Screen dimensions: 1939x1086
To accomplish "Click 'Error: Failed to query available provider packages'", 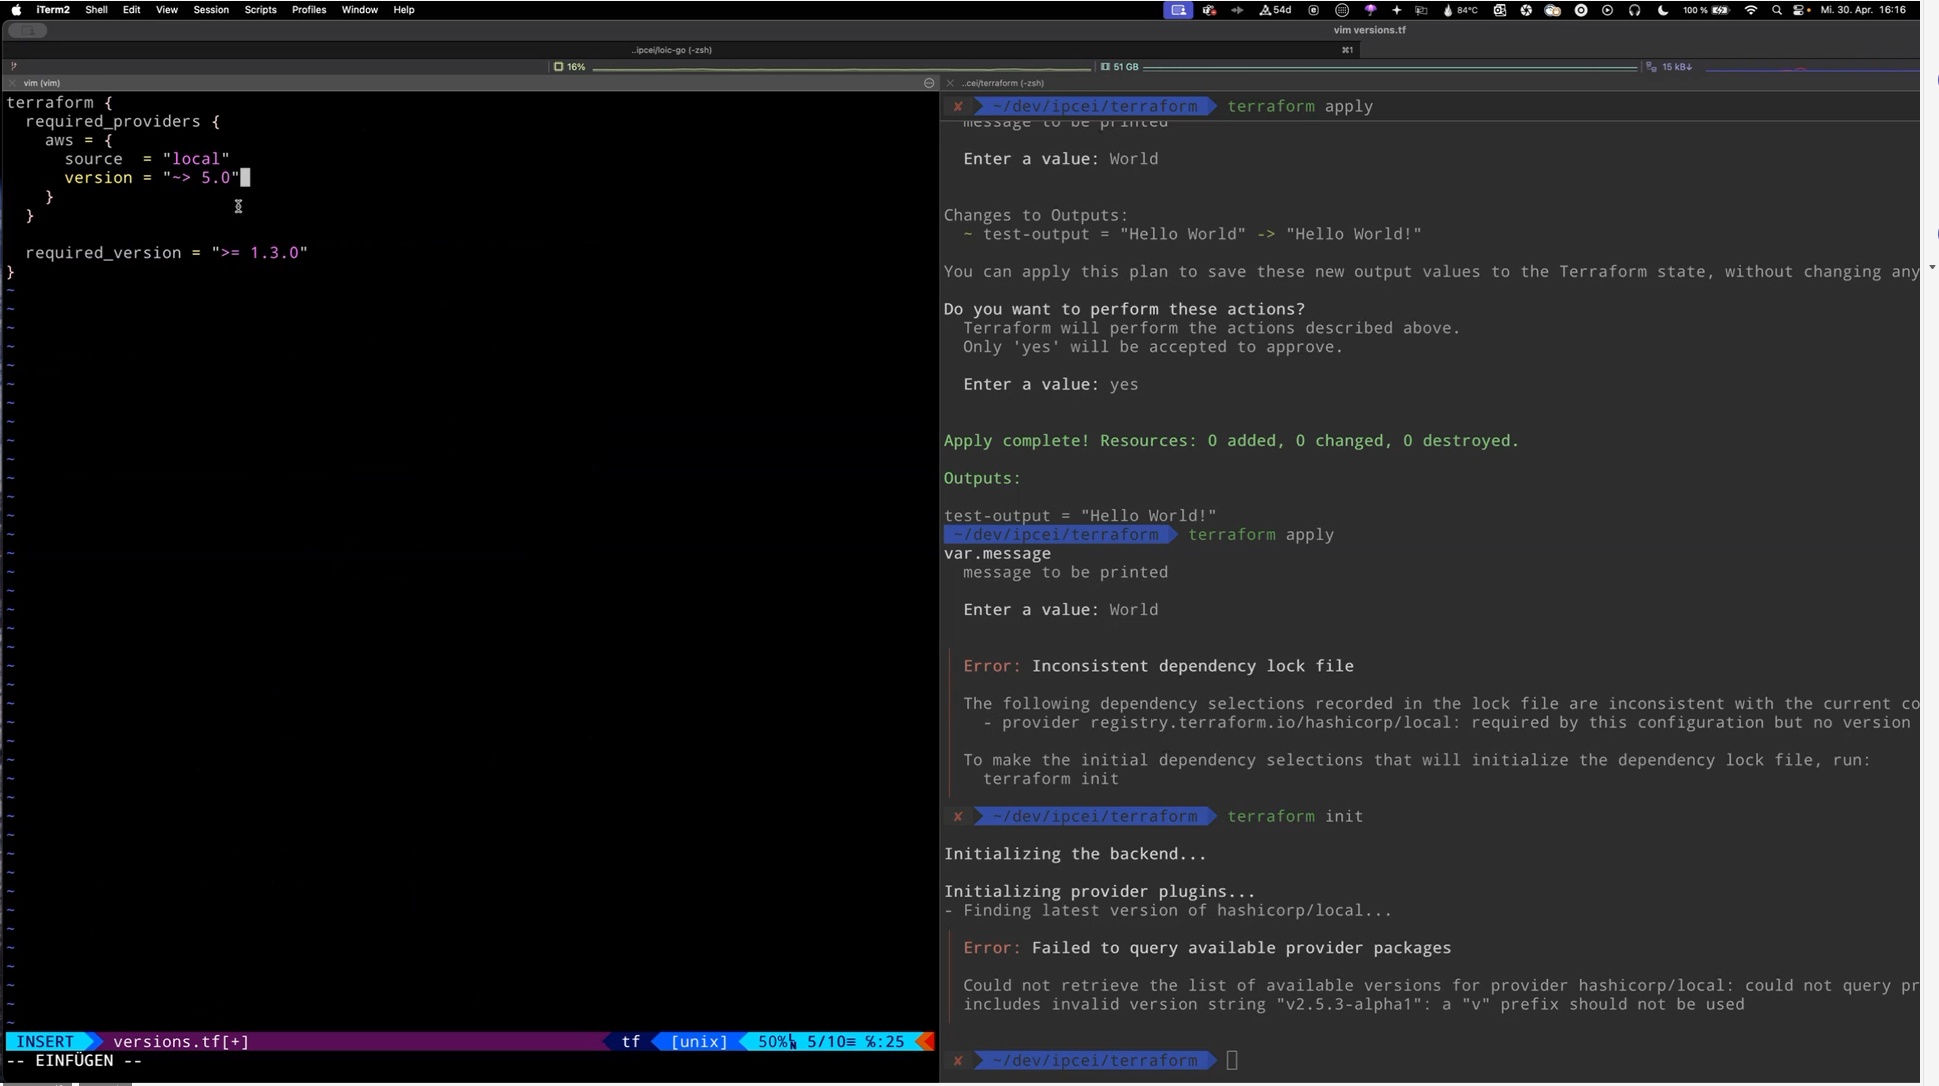I will 1207,948.
